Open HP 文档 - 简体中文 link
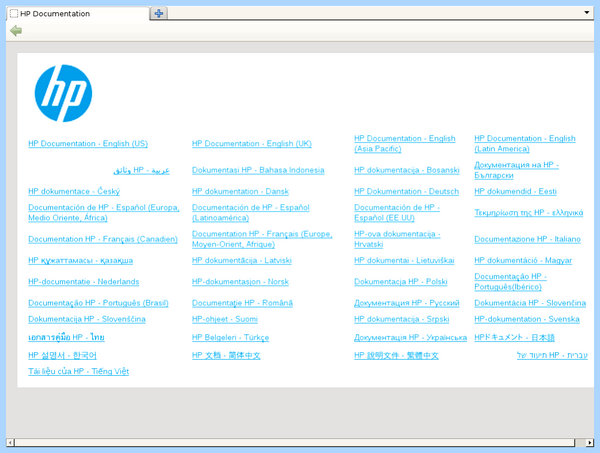The height and width of the screenshot is (453, 600). pos(226,355)
